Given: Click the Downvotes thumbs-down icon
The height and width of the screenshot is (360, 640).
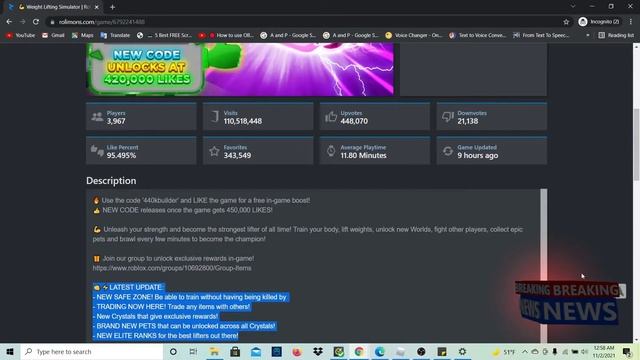Looking at the screenshot, I should tap(448, 117).
